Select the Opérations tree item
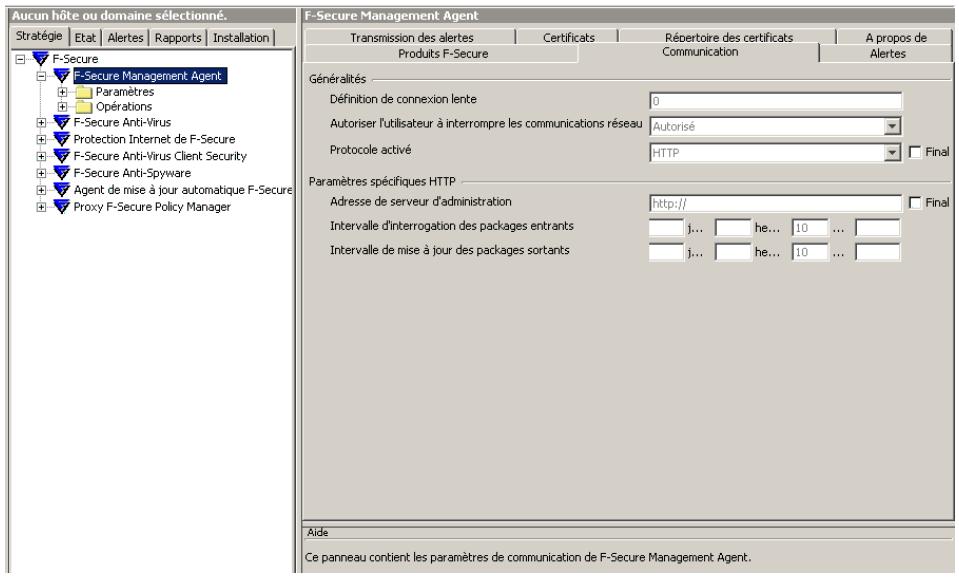Viewport: 959px width, 578px height. pos(124,106)
